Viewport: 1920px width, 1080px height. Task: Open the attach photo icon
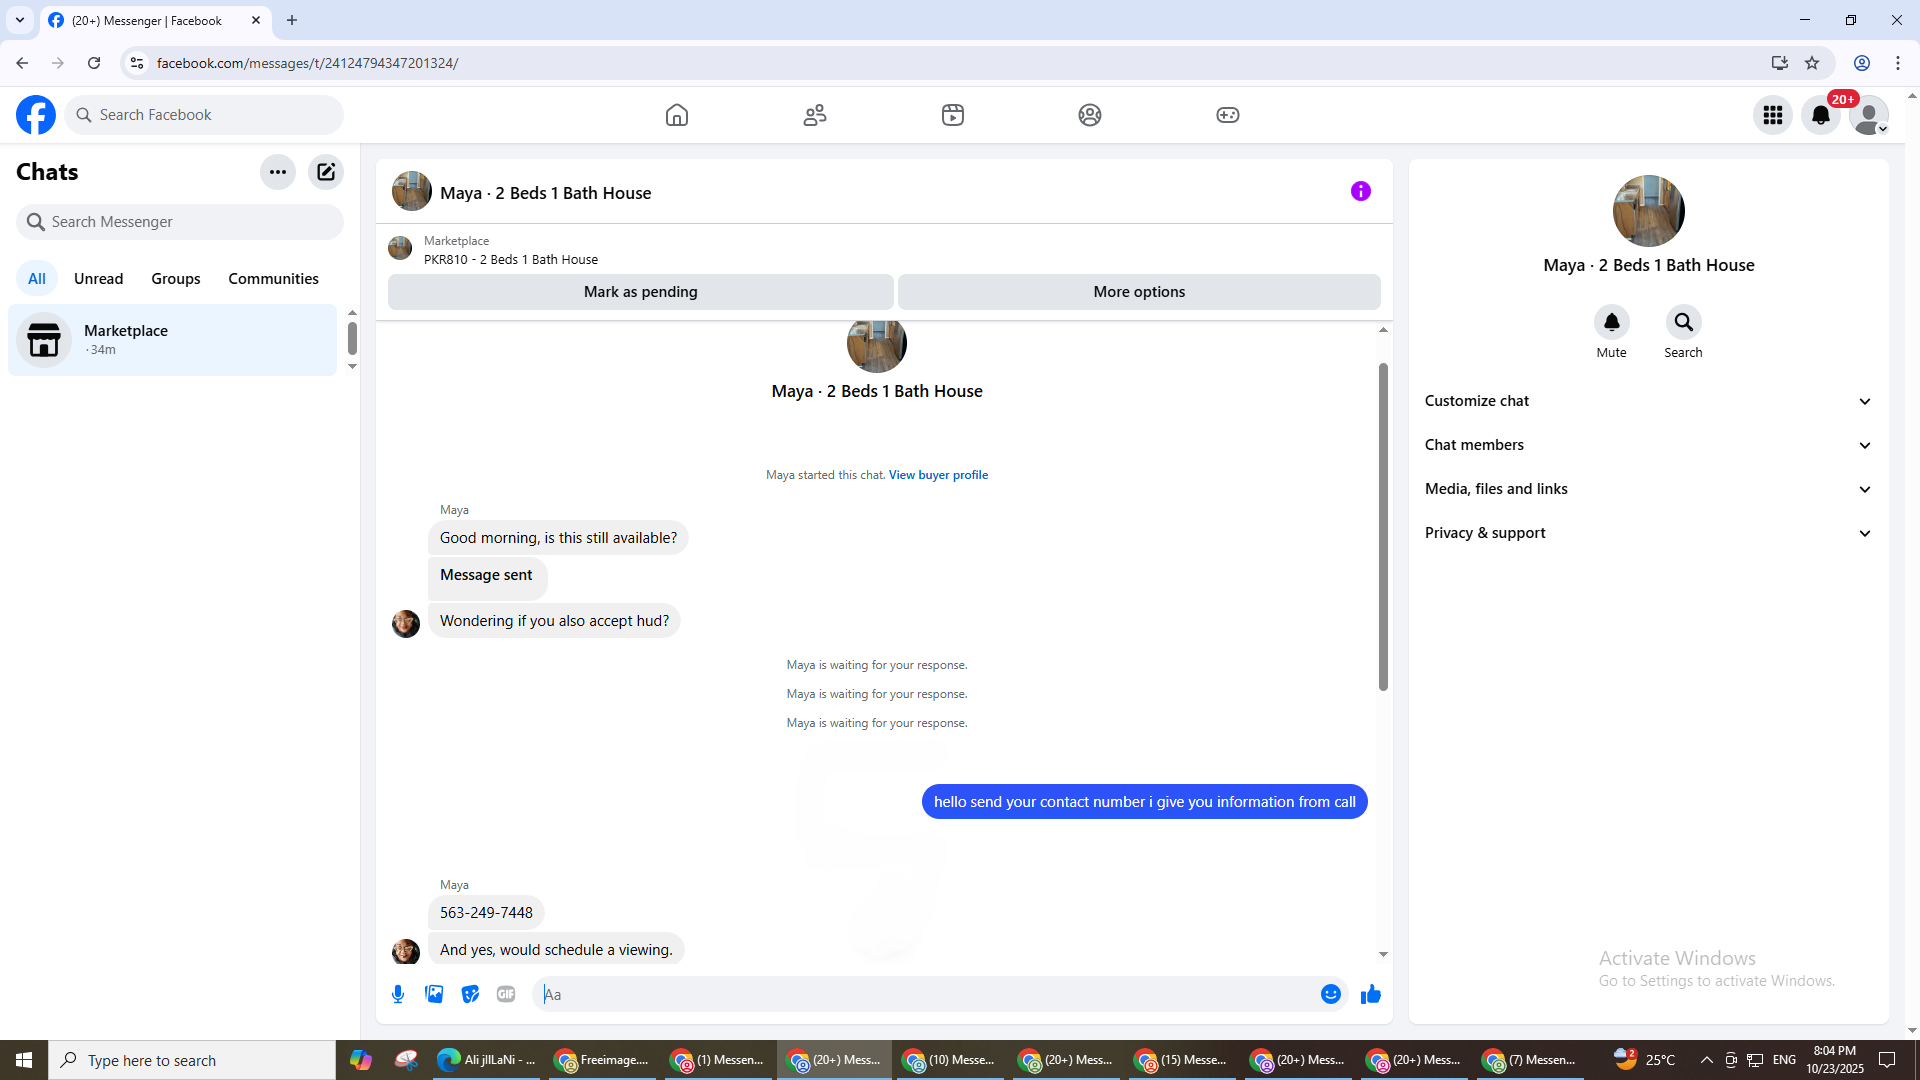pyautogui.click(x=434, y=994)
